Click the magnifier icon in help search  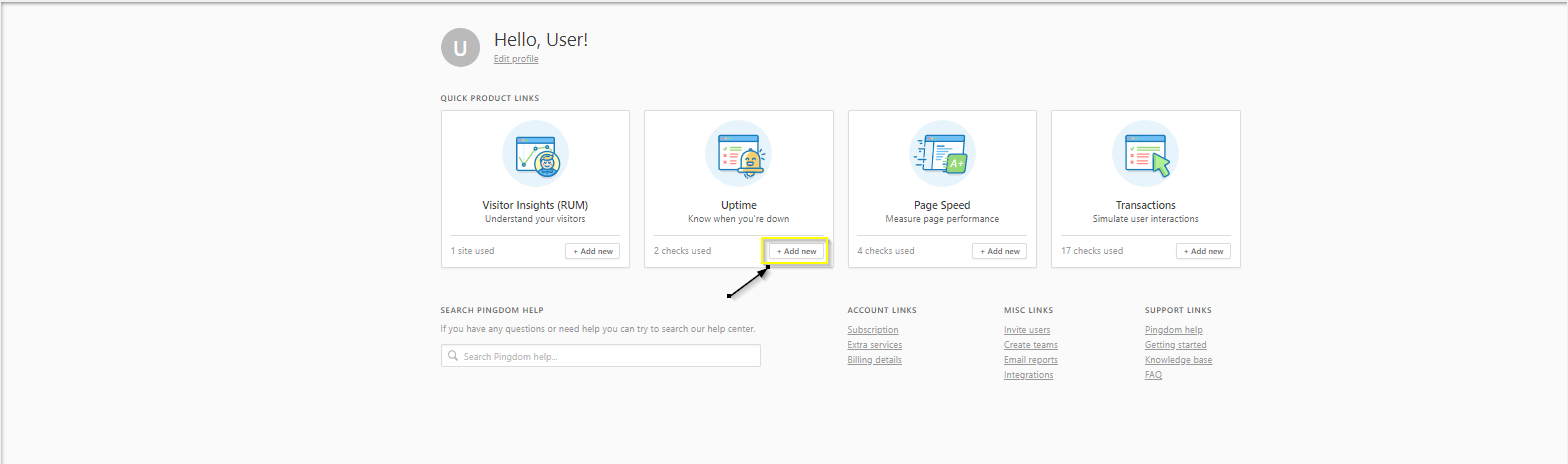pyautogui.click(x=453, y=356)
